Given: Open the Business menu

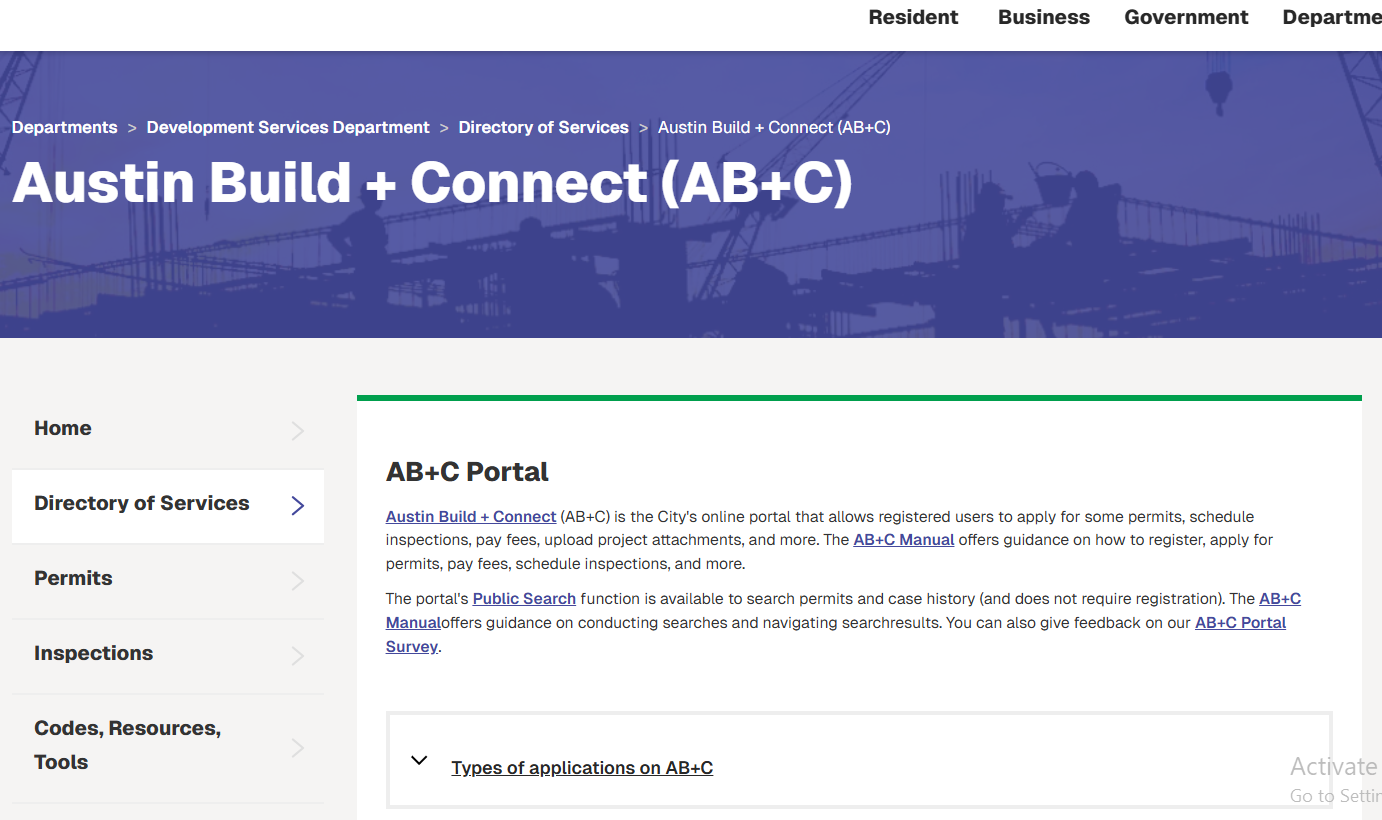Looking at the screenshot, I should tap(1044, 17).
